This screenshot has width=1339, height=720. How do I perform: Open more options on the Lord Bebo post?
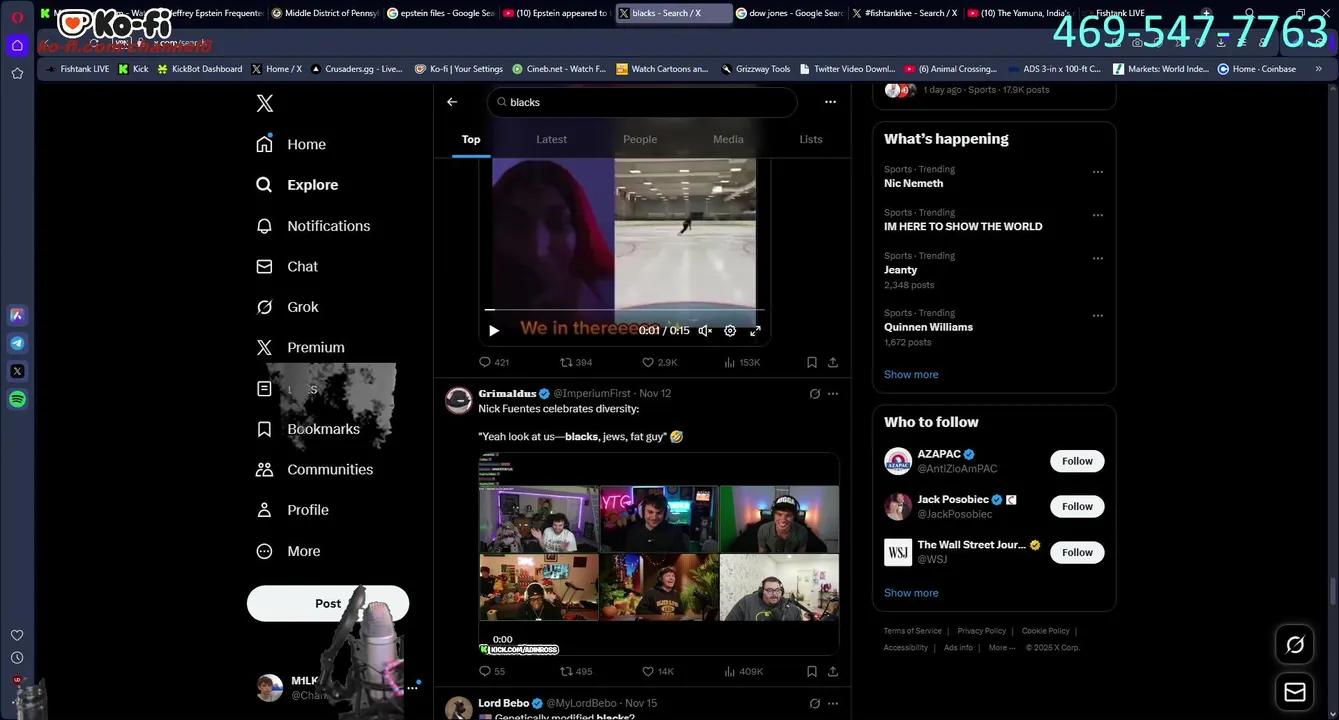point(833,704)
